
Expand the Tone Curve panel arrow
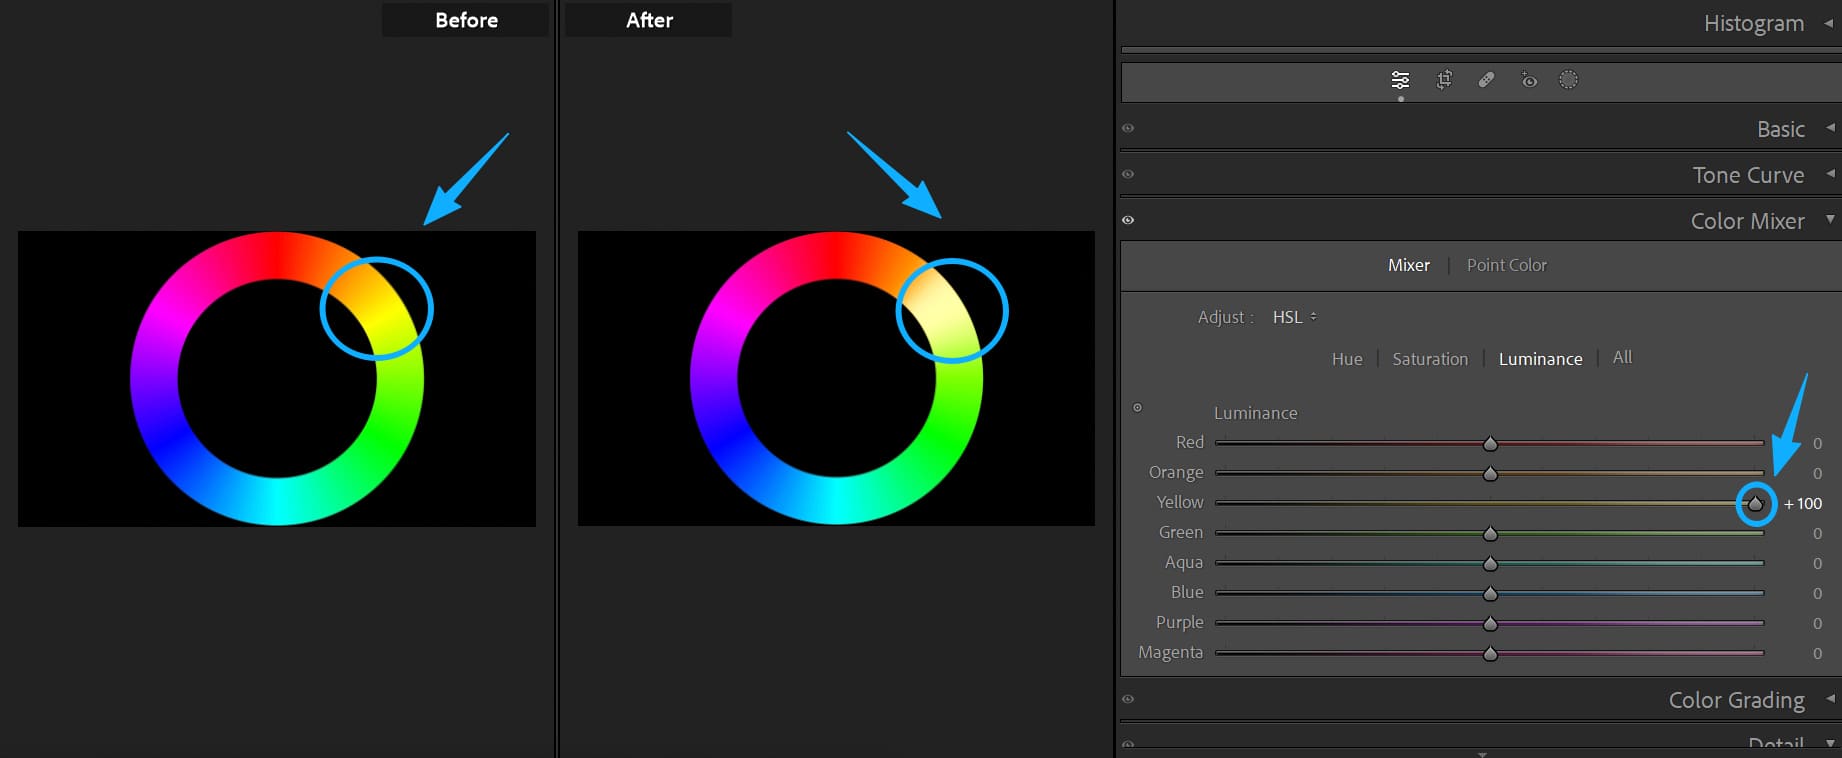tap(1829, 174)
